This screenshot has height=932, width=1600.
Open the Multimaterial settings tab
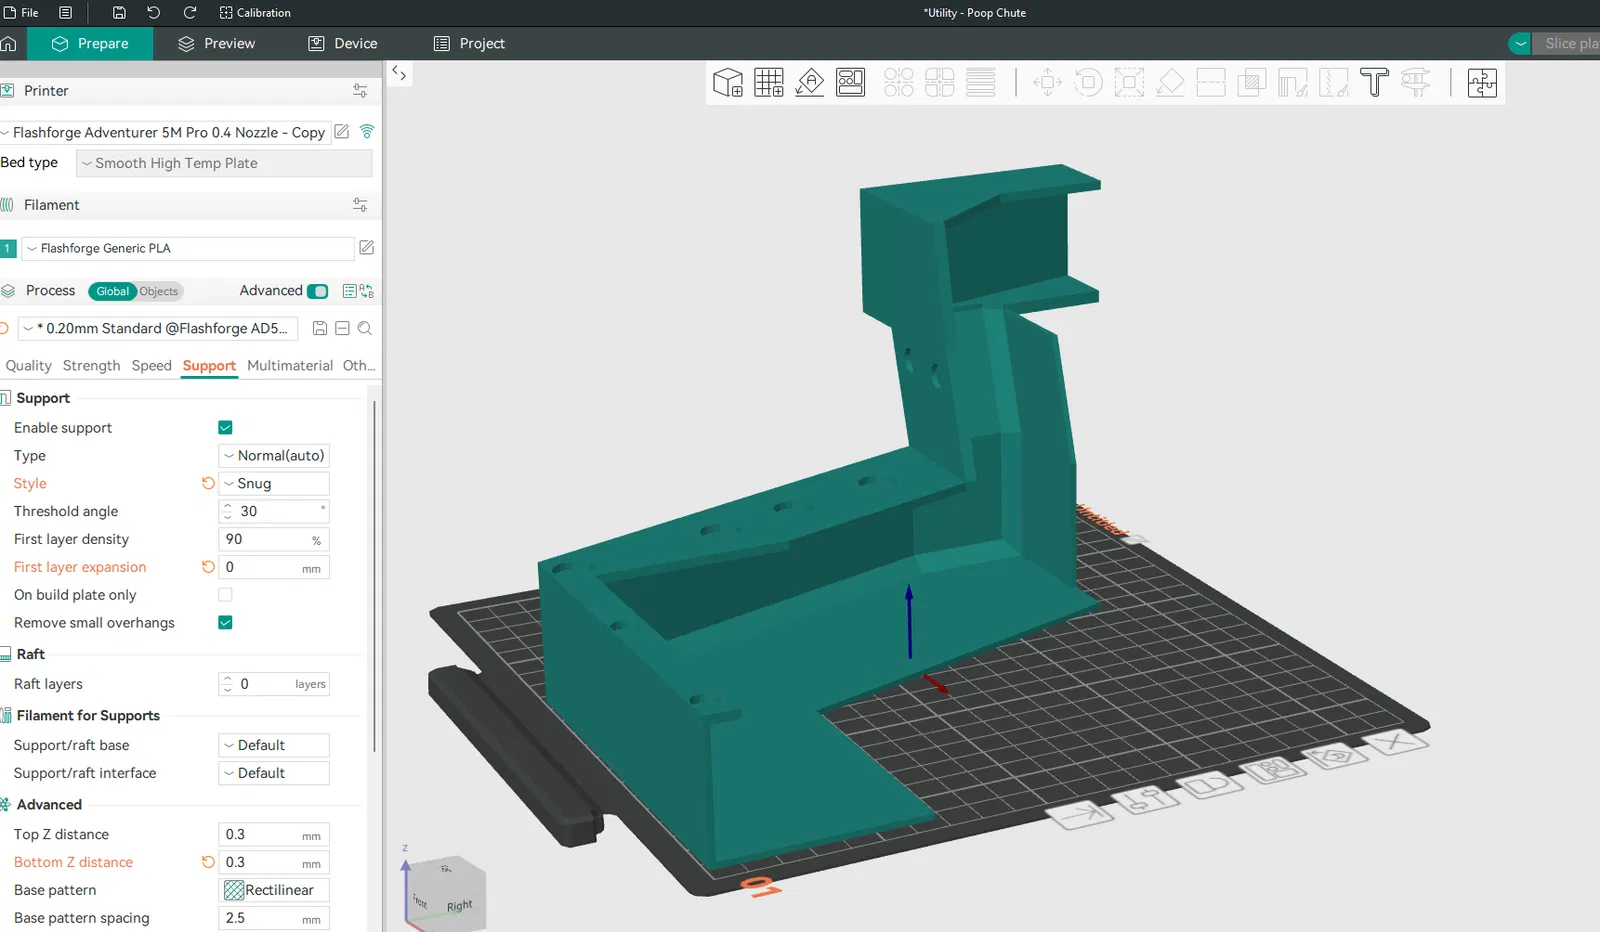tap(290, 366)
